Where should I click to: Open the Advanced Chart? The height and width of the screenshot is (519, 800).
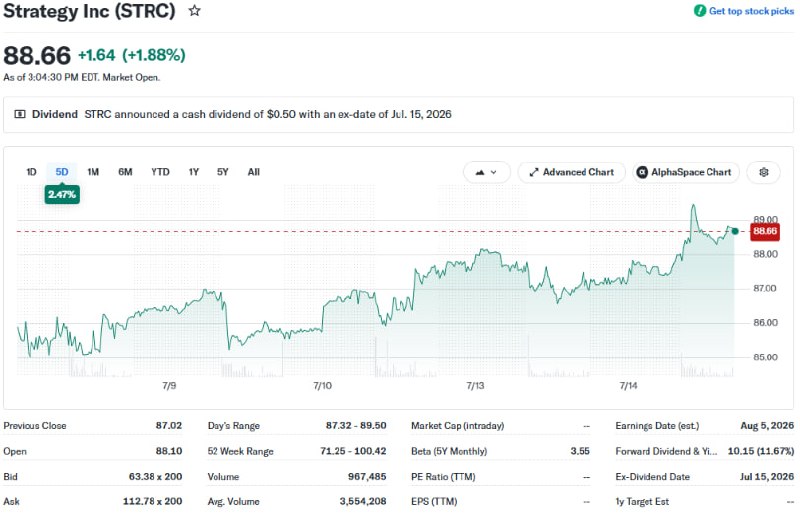click(x=571, y=172)
